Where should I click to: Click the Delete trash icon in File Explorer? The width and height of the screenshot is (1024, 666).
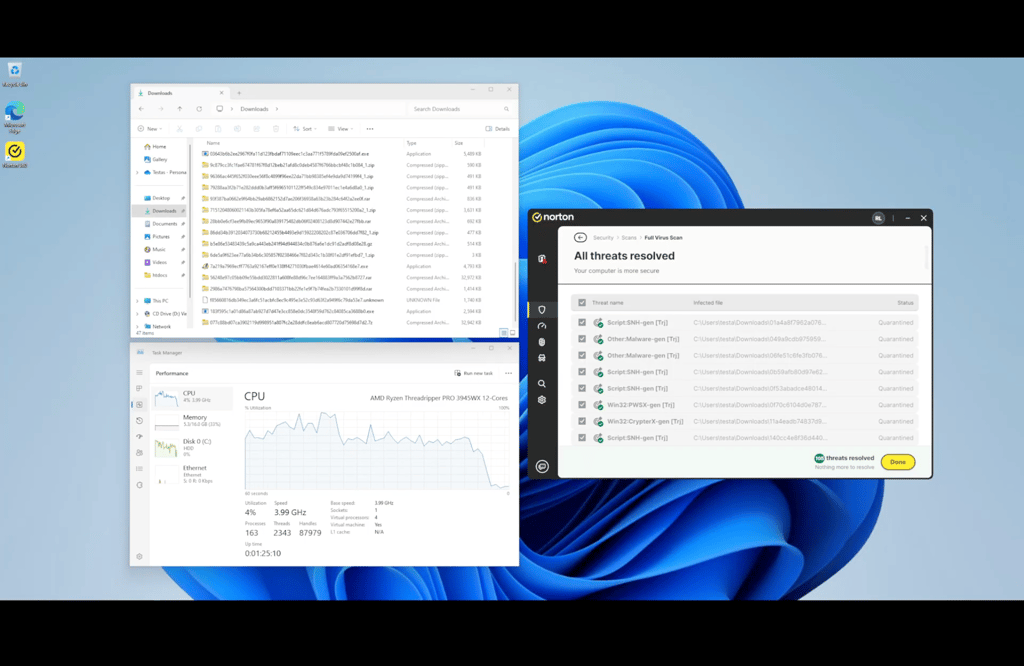pos(276,129)
